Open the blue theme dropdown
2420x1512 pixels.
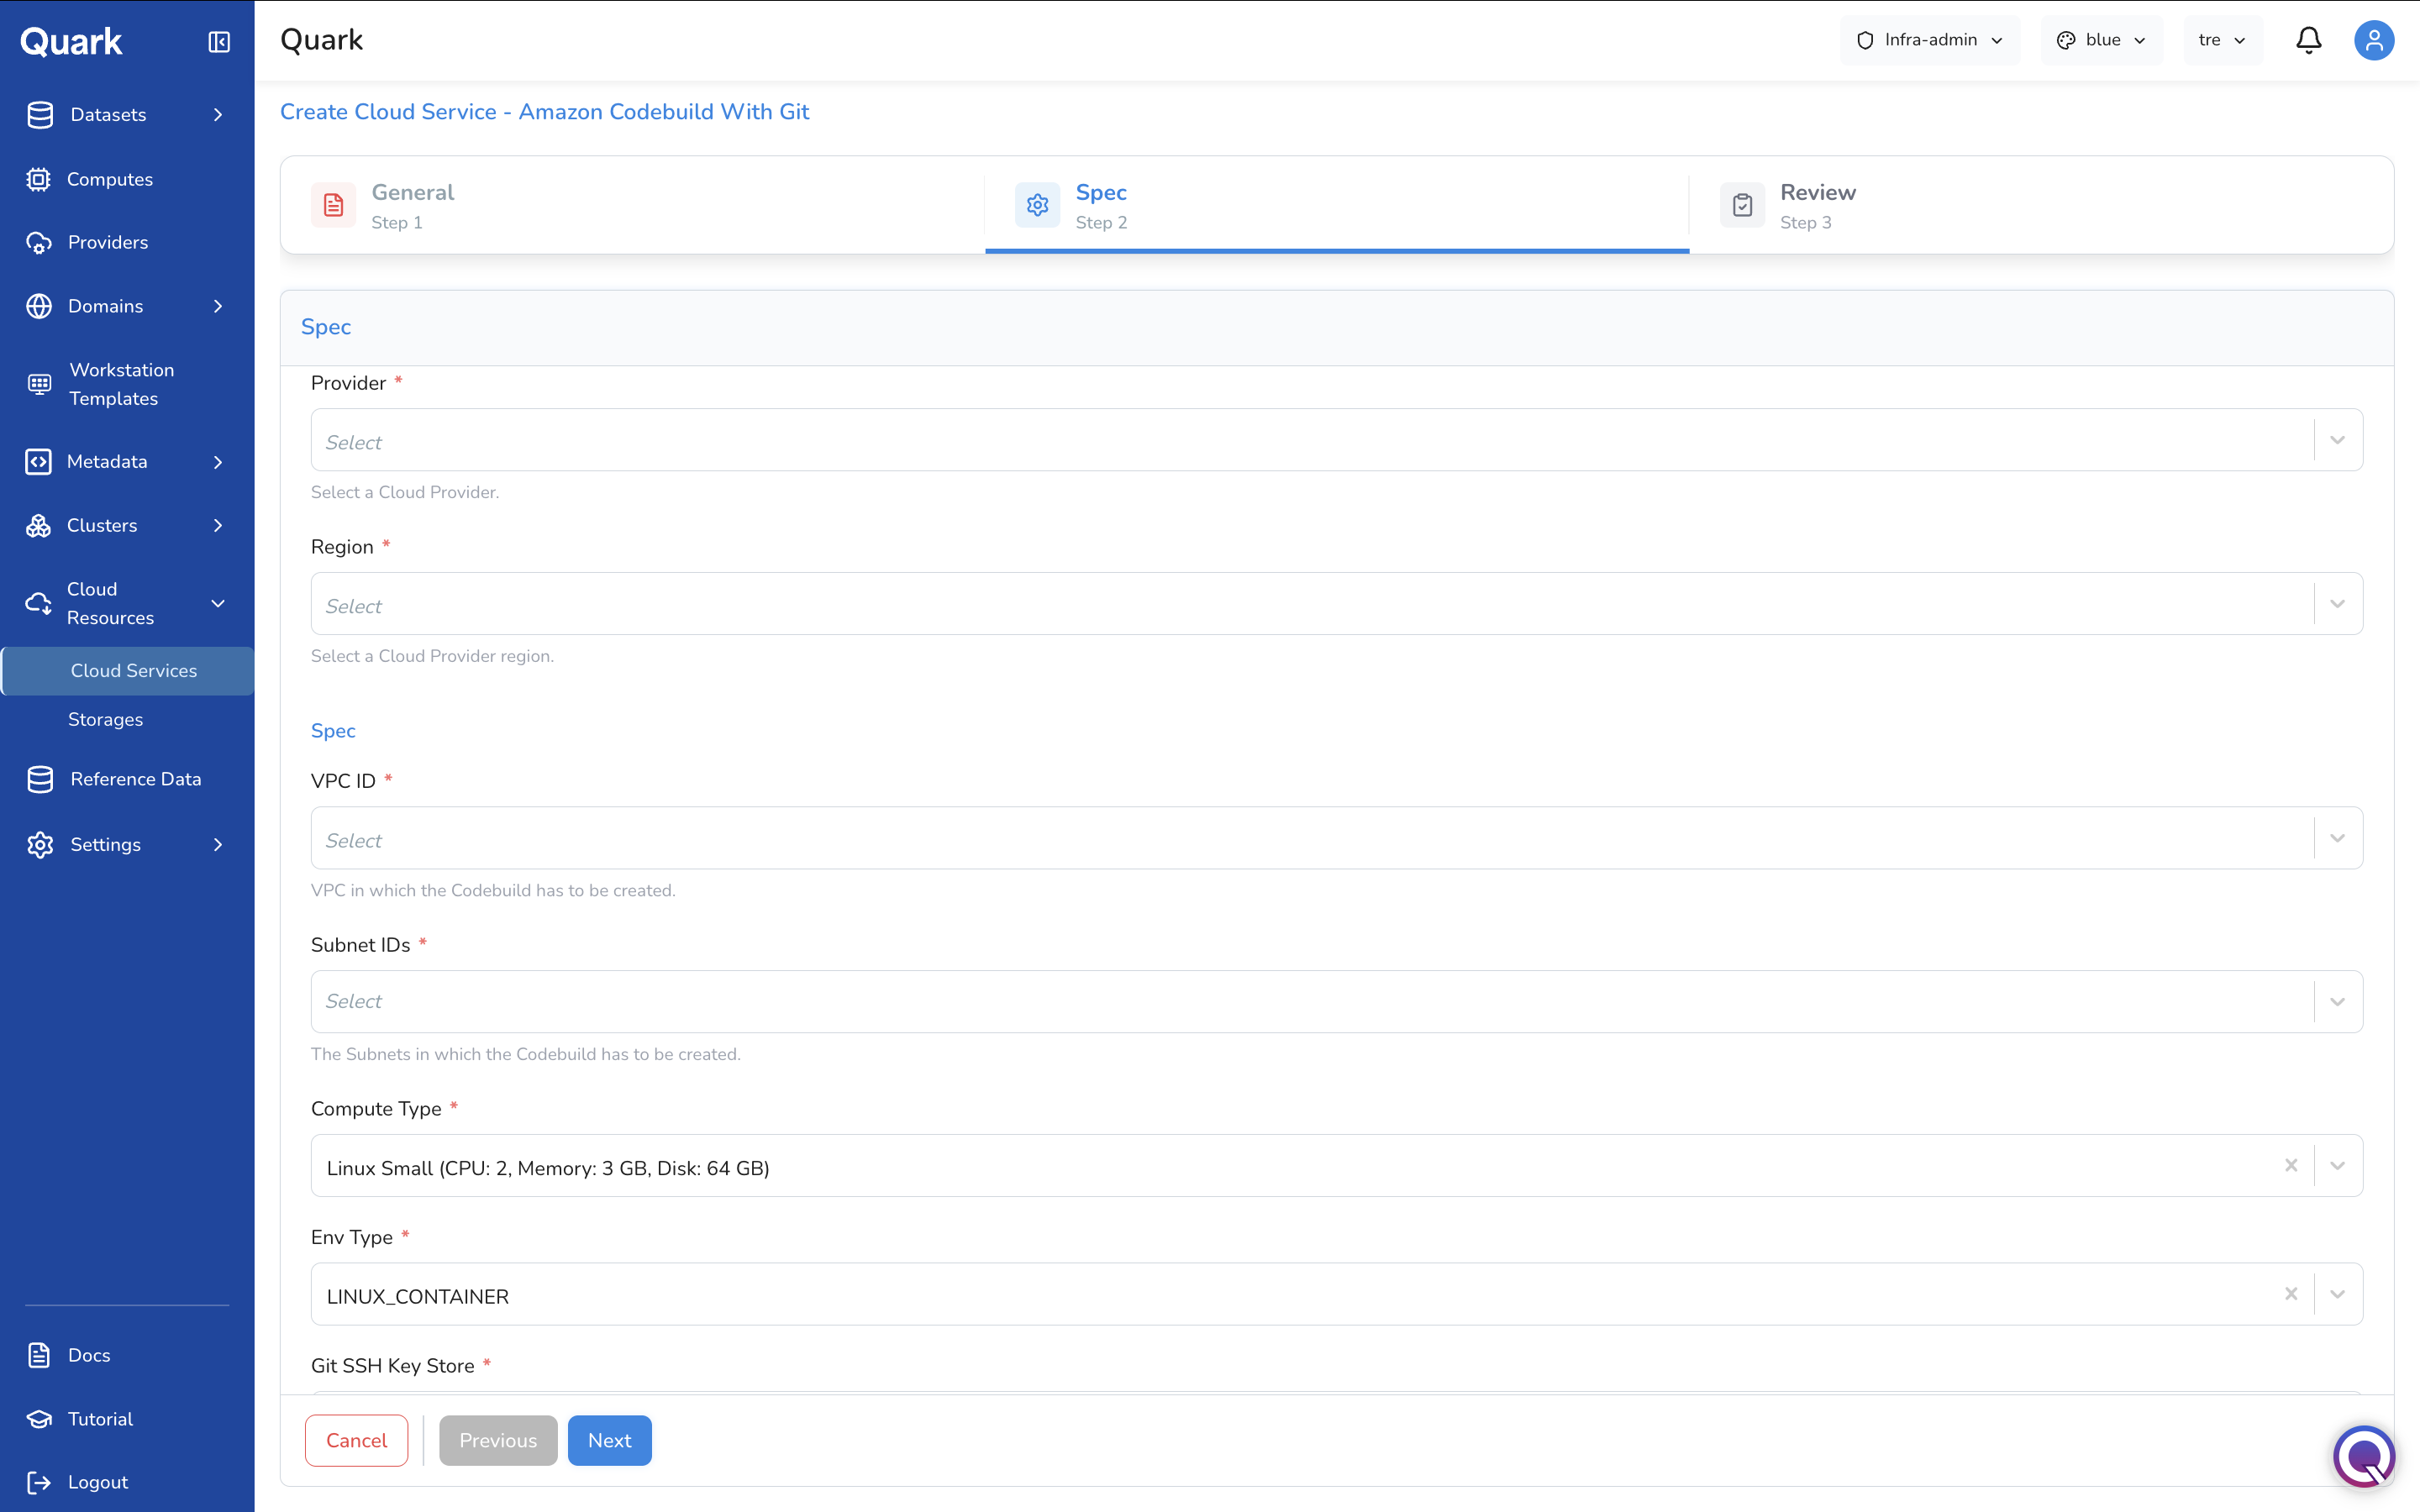[x=2102, y=40]
